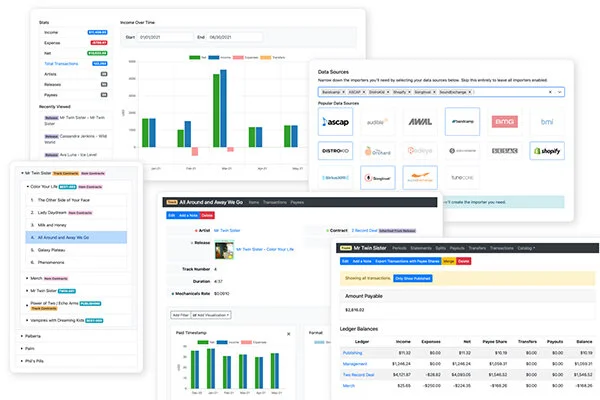Remove the SoundExchange tag from data sources

(470, 92)
